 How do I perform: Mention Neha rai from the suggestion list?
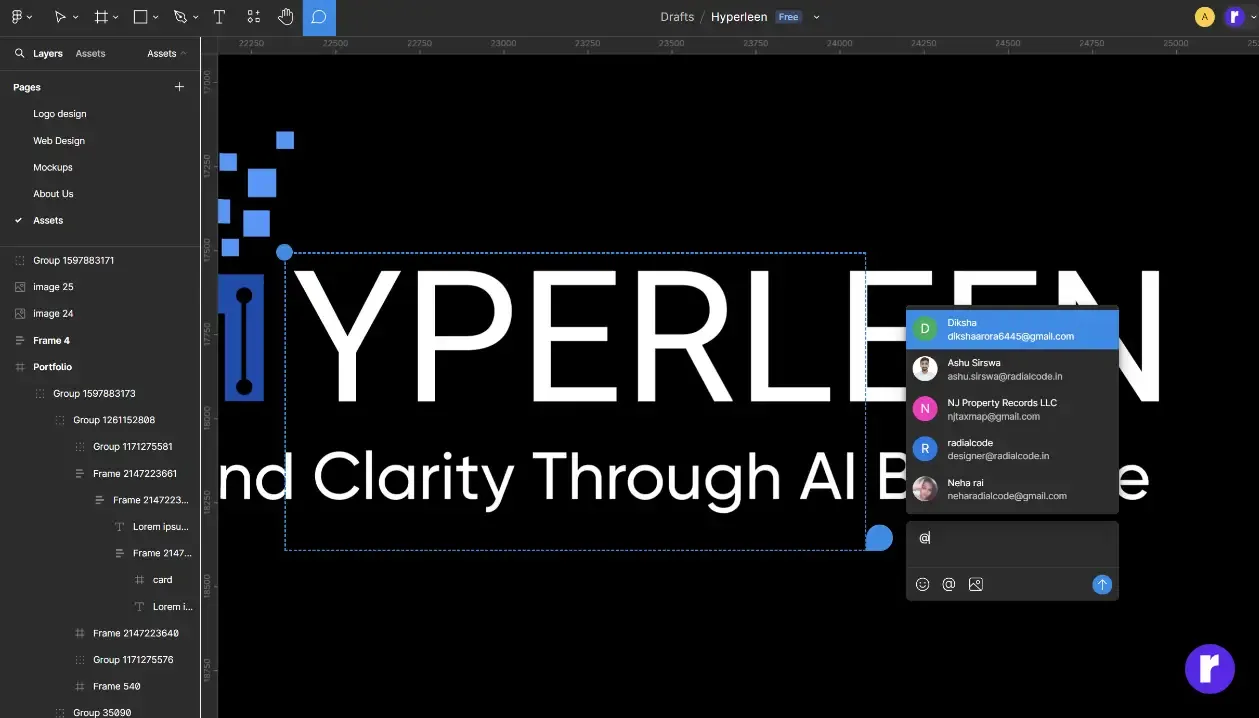pyautogui.click(x=1012, y=489)
